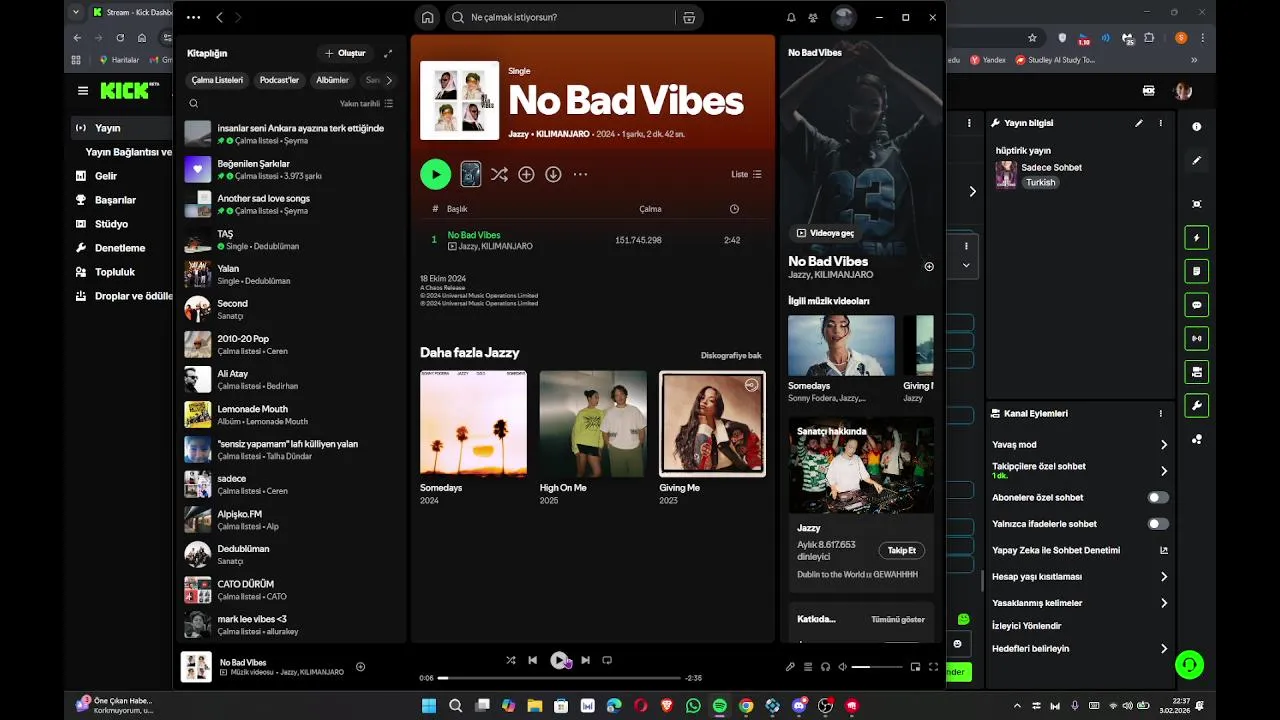Search within the library using magnifier icon

tap(194, 103)
